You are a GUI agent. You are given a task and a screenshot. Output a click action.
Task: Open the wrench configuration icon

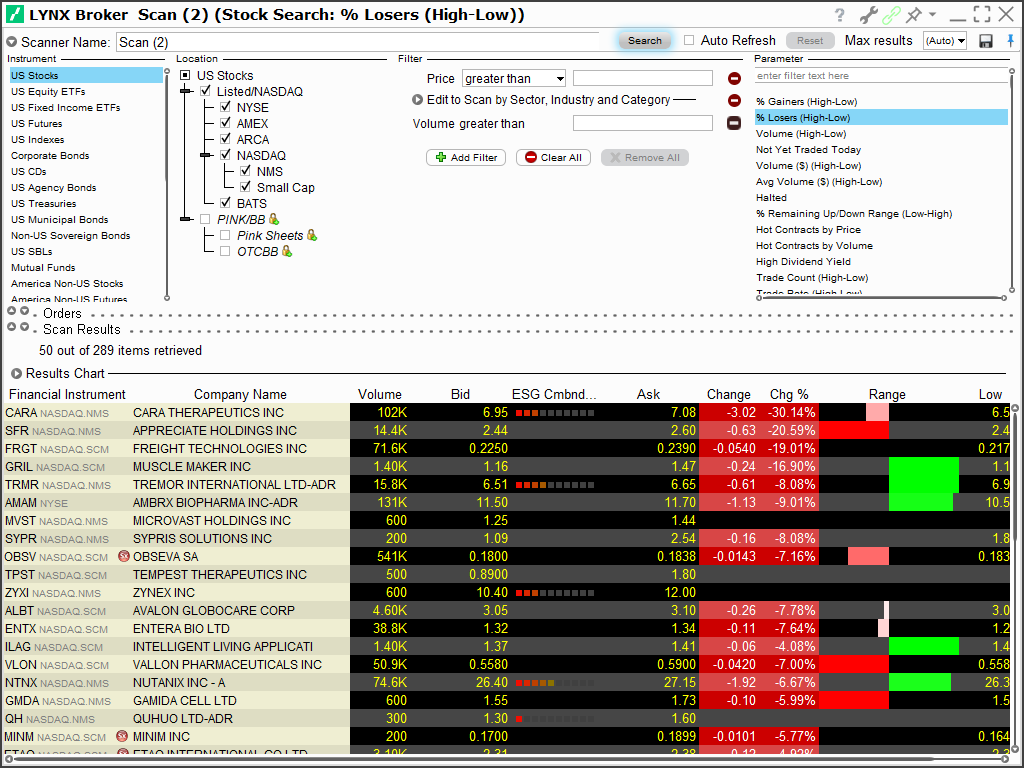click(868, 15)
